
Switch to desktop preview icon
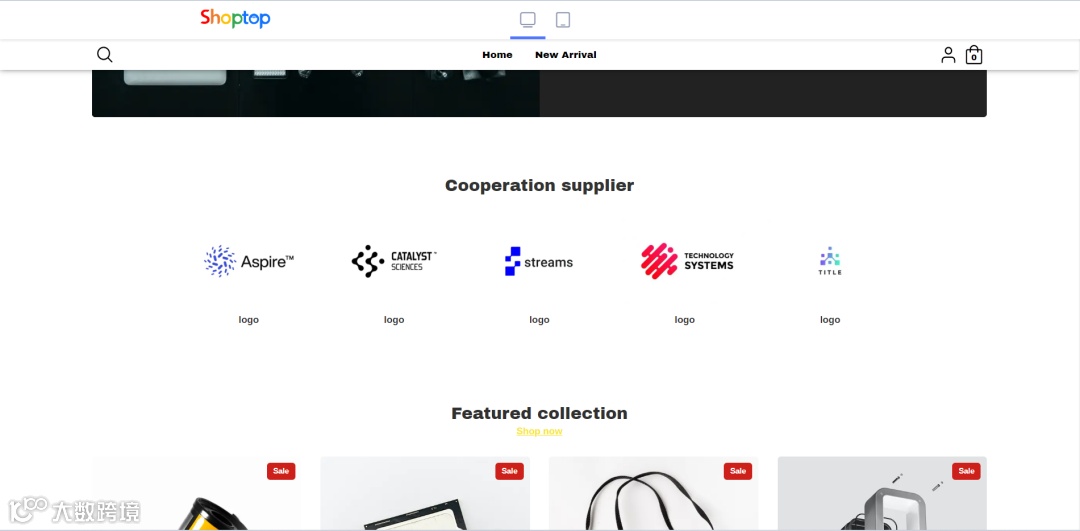528,20
